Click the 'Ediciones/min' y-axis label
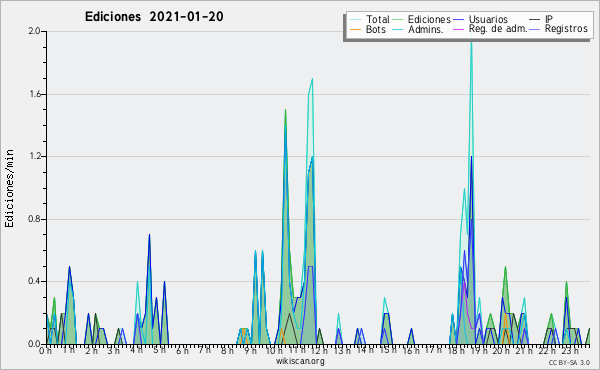Screen dimensions: 600x370 pyautogui.click(x=9, y=189)
